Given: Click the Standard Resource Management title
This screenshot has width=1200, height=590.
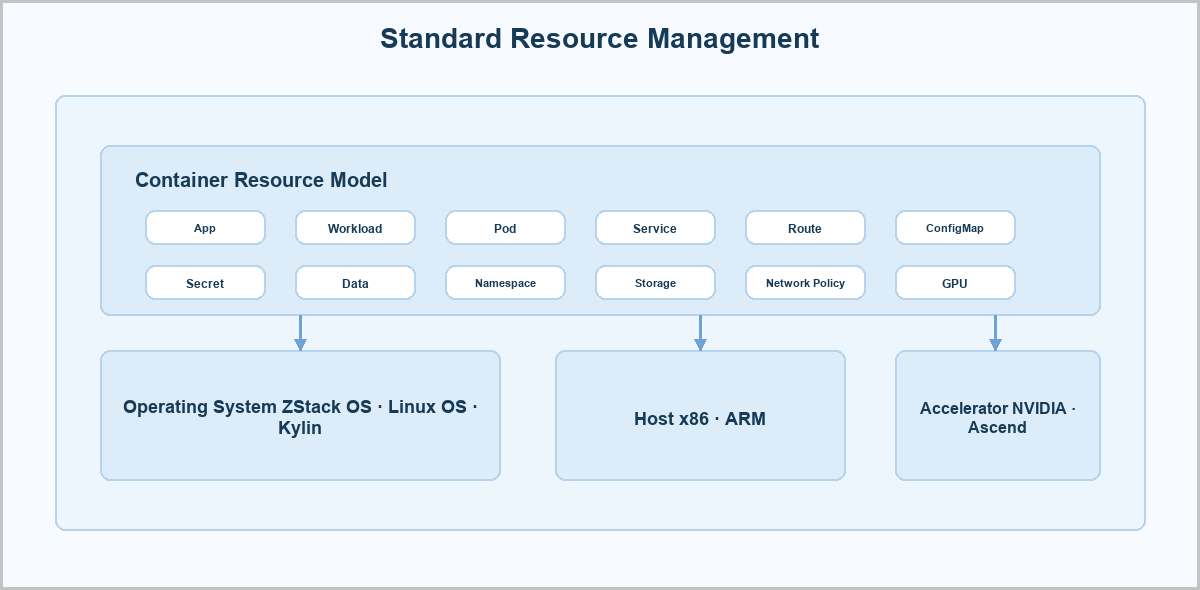Looking at the screenshot, I should [600, 39].
